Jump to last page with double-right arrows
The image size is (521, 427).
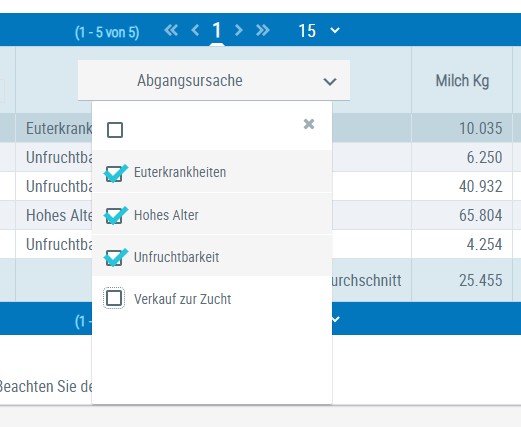(x=263, y=30)
